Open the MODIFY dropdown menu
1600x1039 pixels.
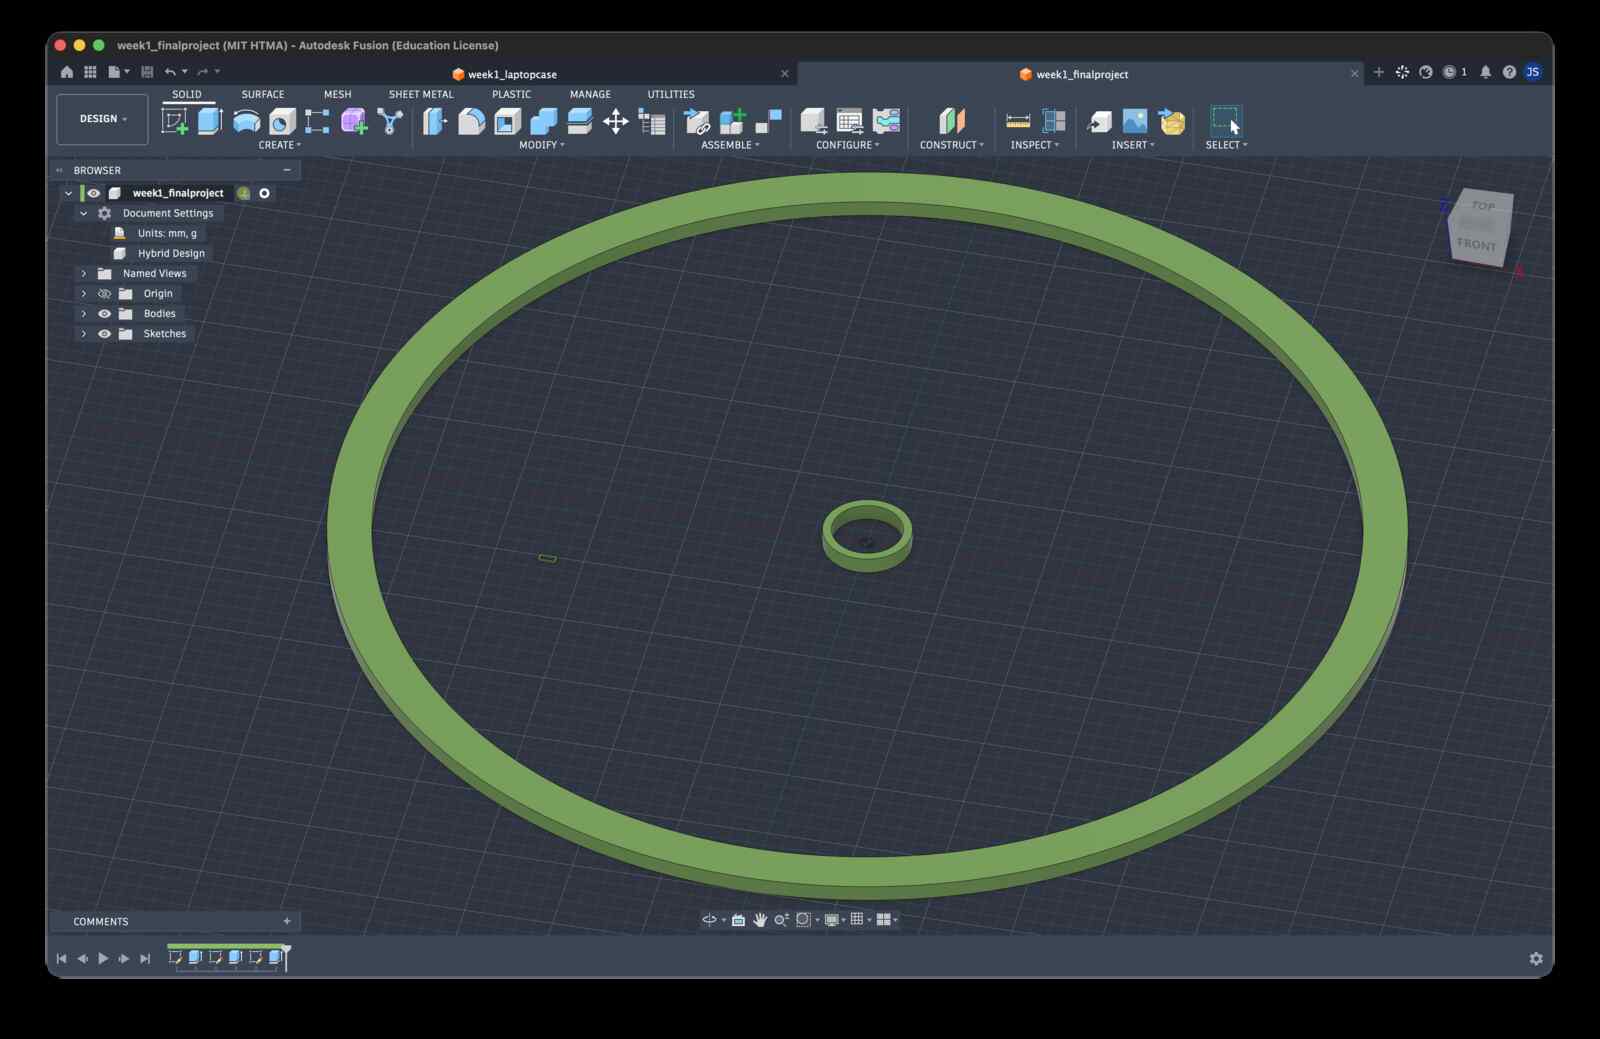point(541,145)
